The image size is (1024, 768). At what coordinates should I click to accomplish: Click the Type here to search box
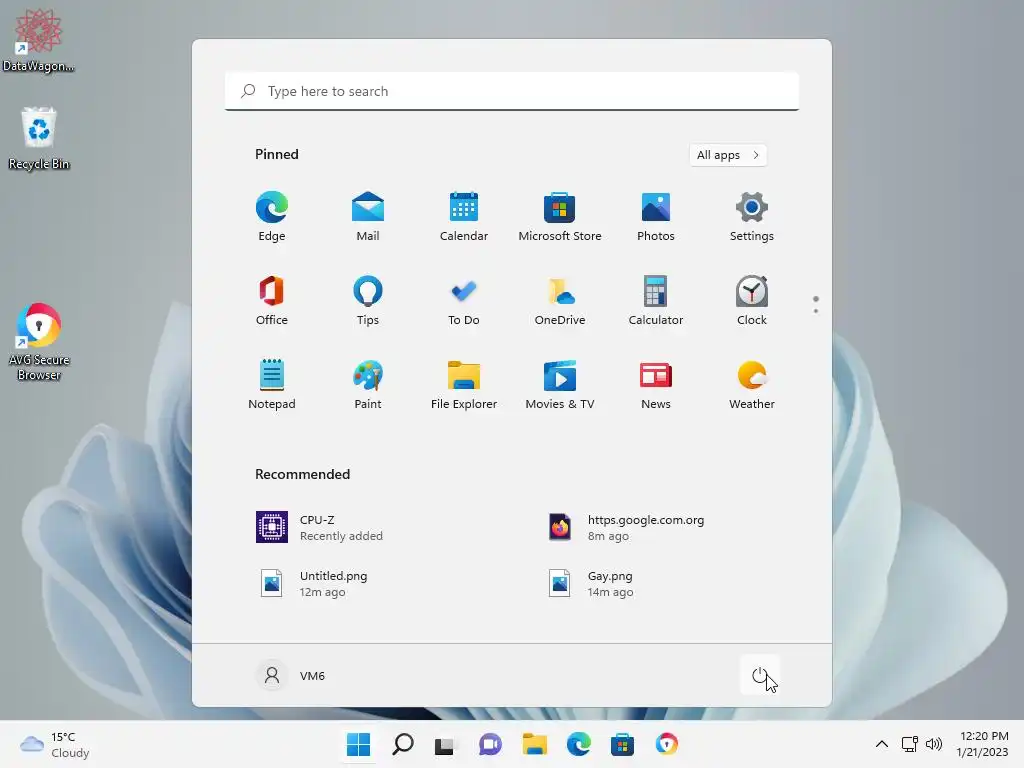coord(512,91)
